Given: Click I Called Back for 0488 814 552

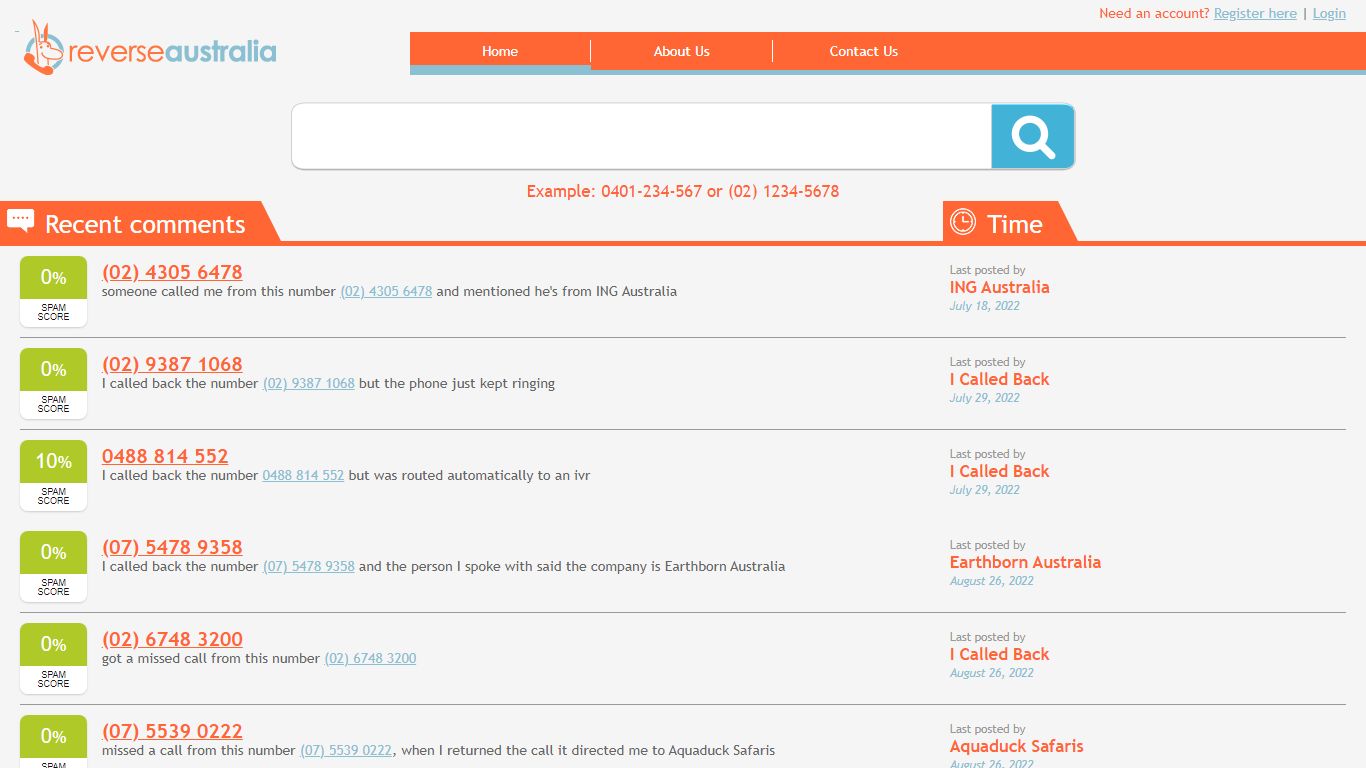Looking at the screenshot, I should 999,471.
